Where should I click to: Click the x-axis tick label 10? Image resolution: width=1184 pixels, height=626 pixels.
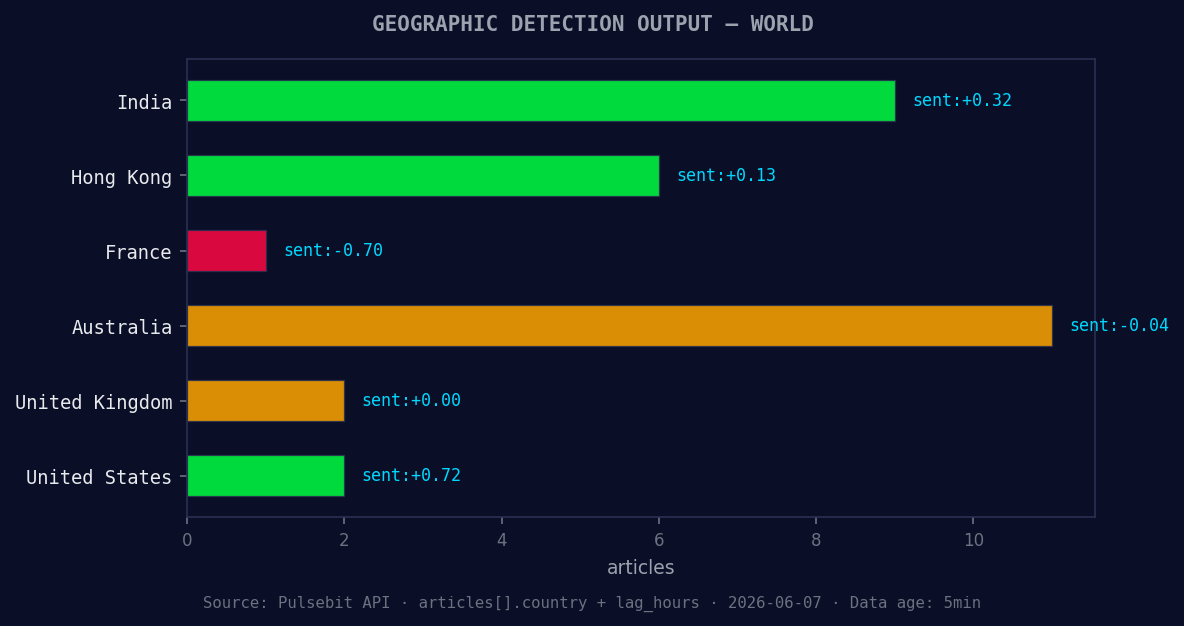coord(973,541)
